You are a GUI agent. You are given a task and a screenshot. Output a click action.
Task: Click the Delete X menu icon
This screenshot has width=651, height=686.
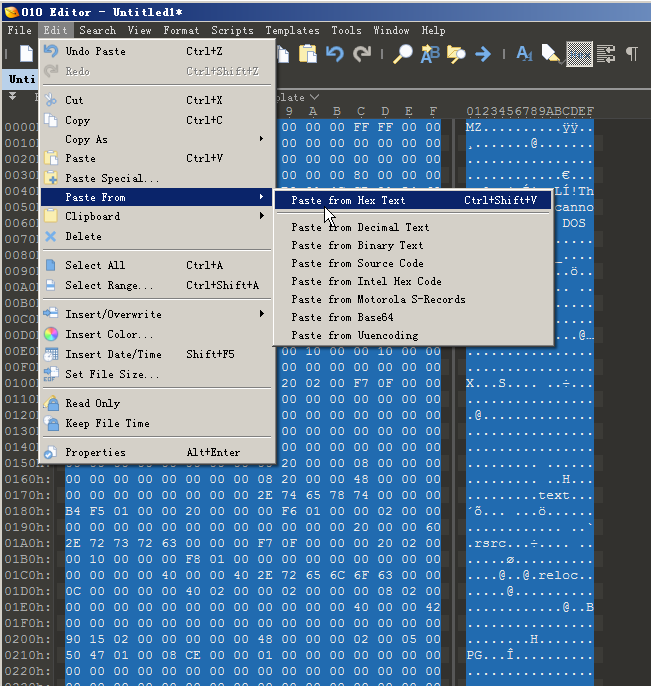[51, 236]
